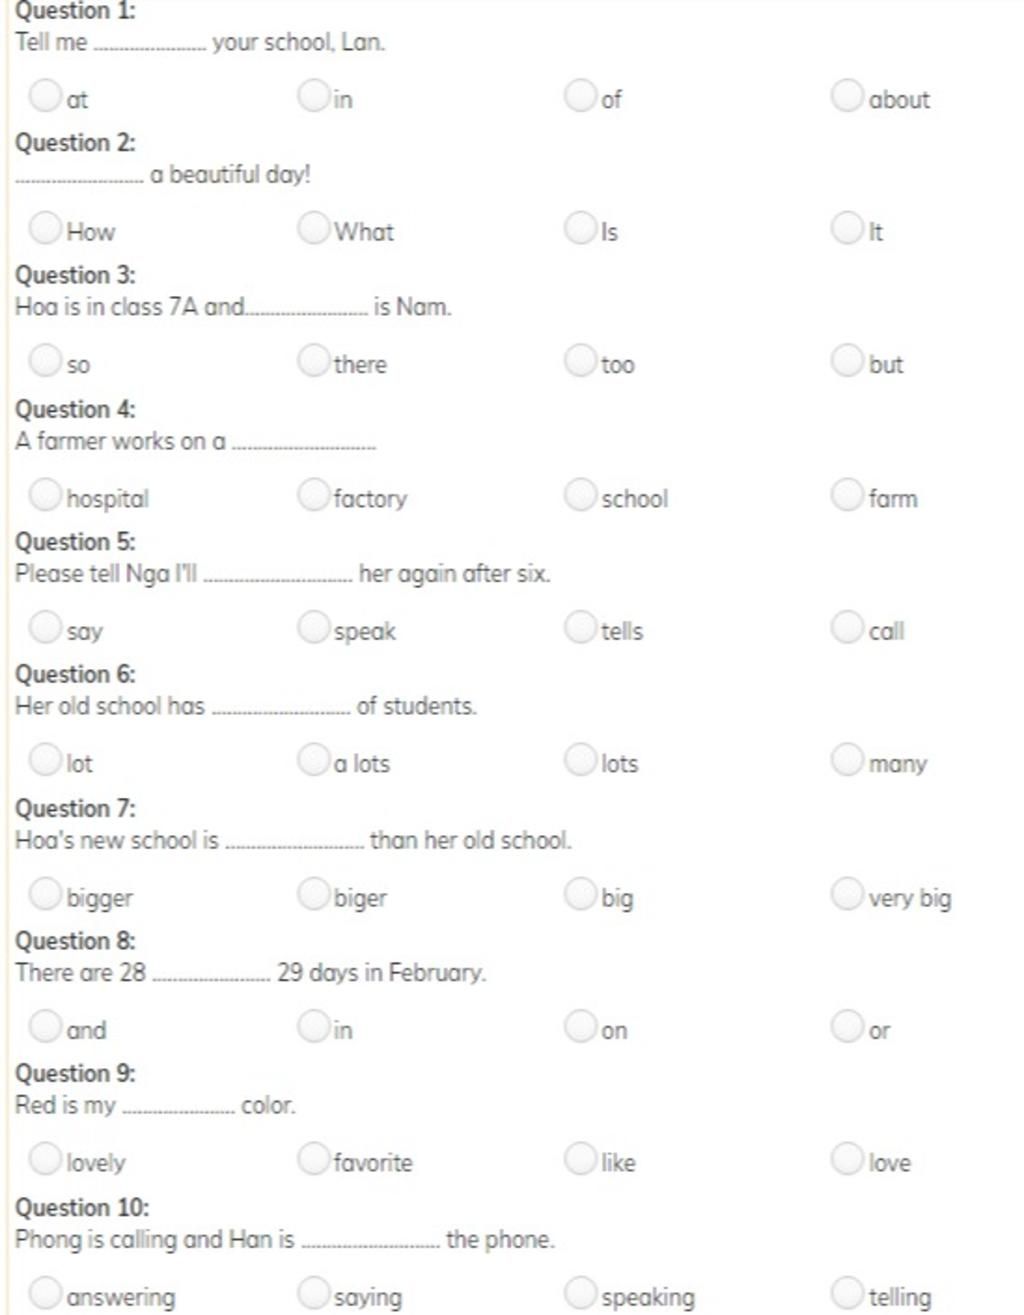Choose 'very big' in Question 7
The image size is (1024, 1315).
click(x=847, y=893)
